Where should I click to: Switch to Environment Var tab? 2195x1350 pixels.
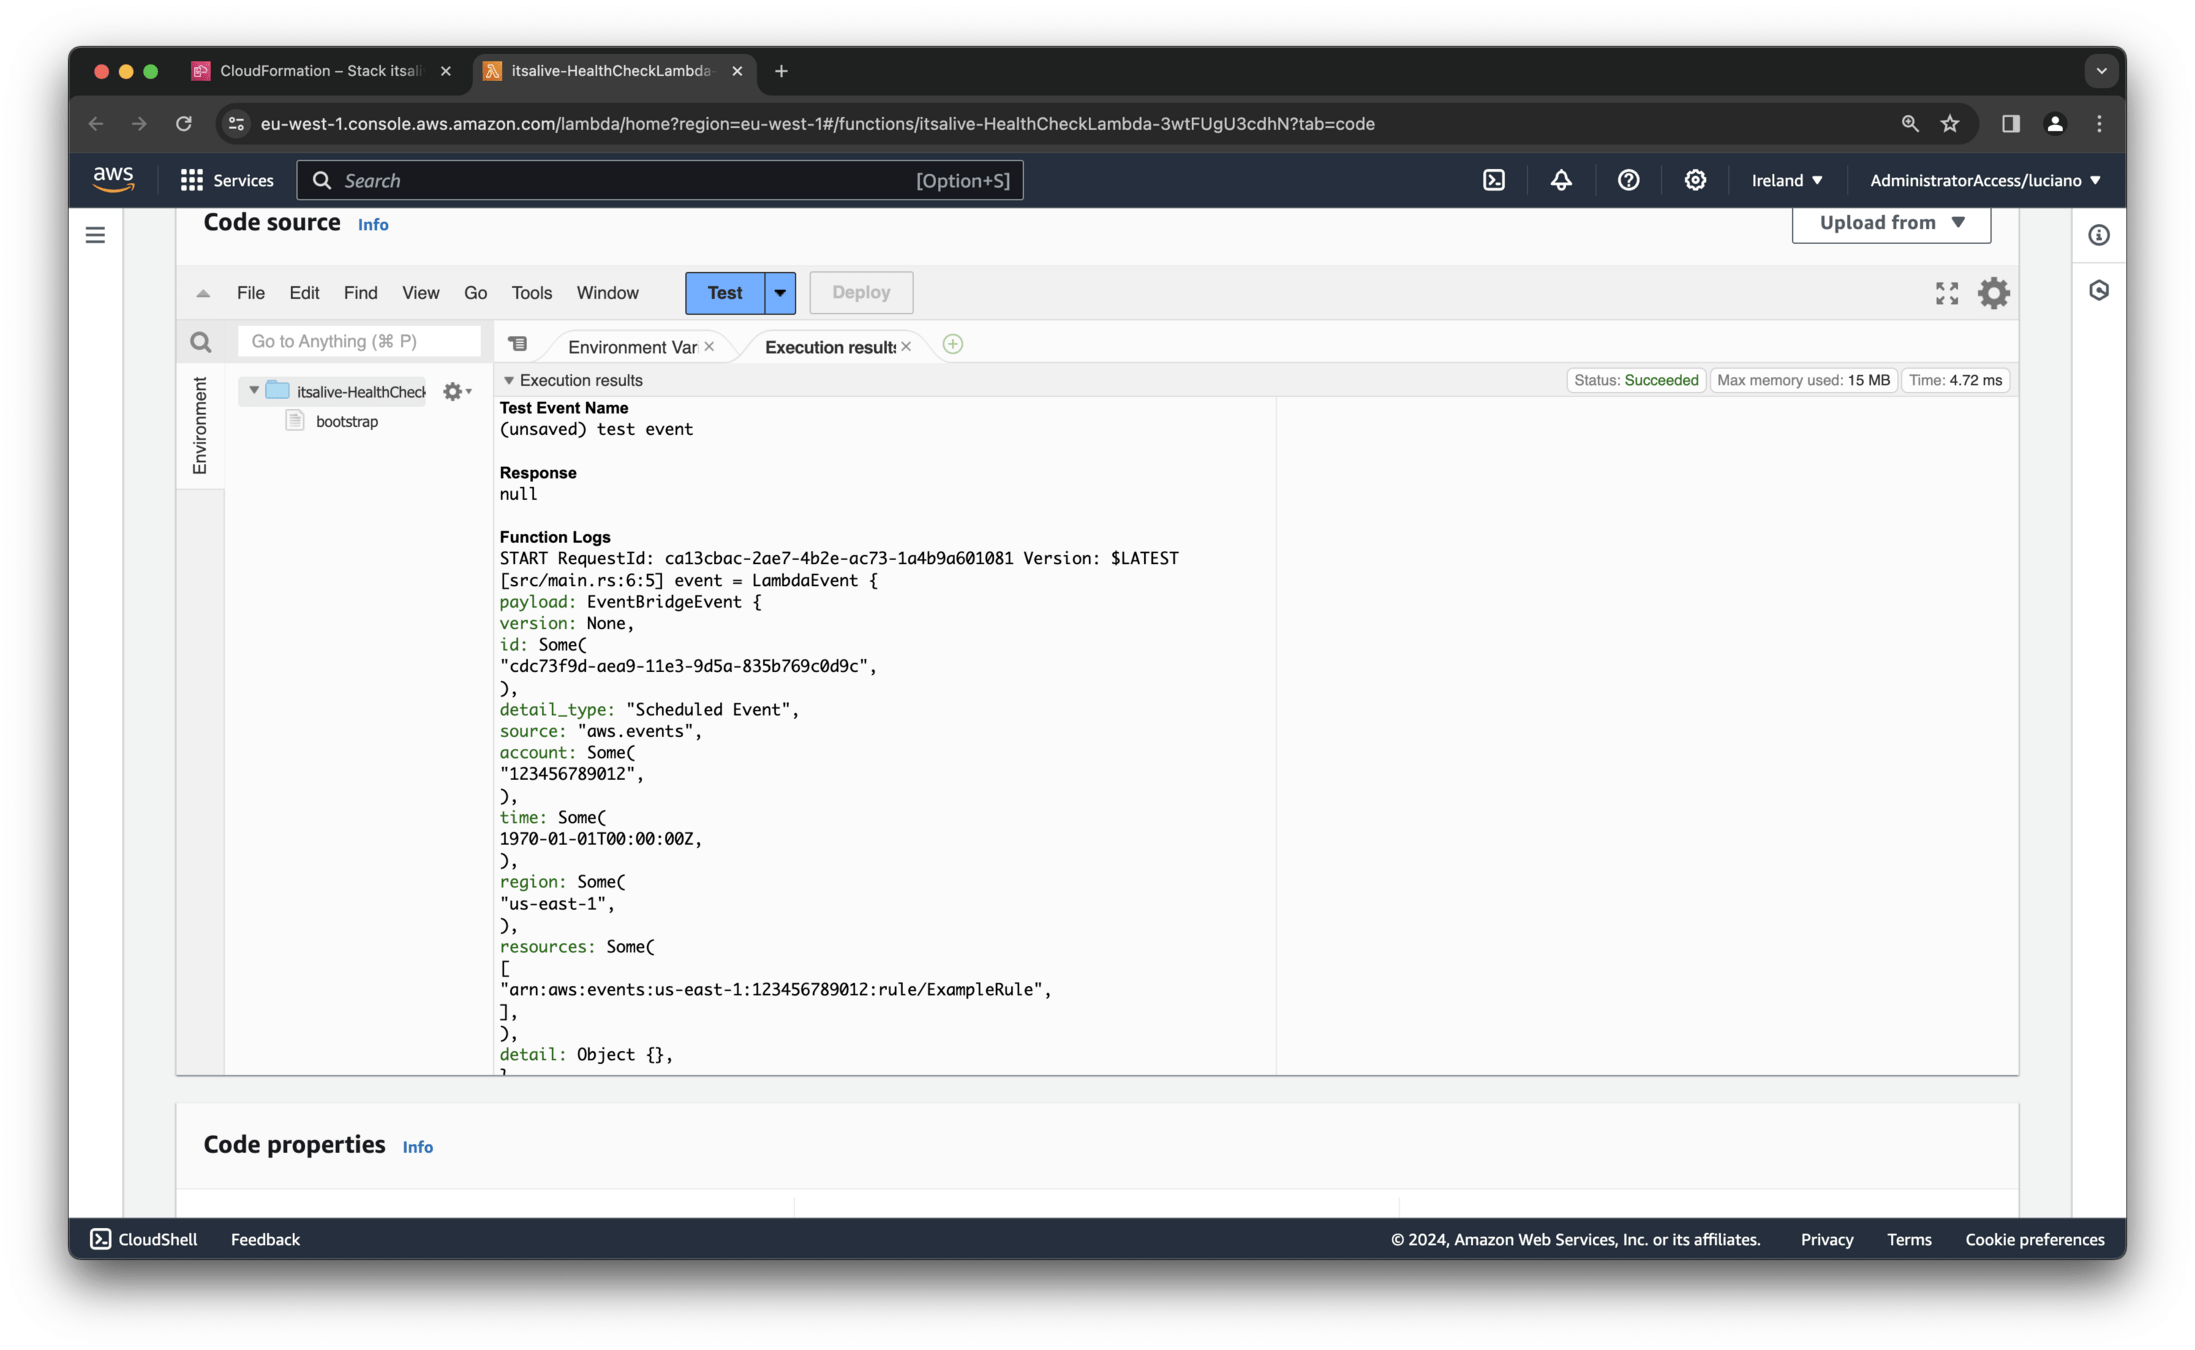[x=632, y=347]
